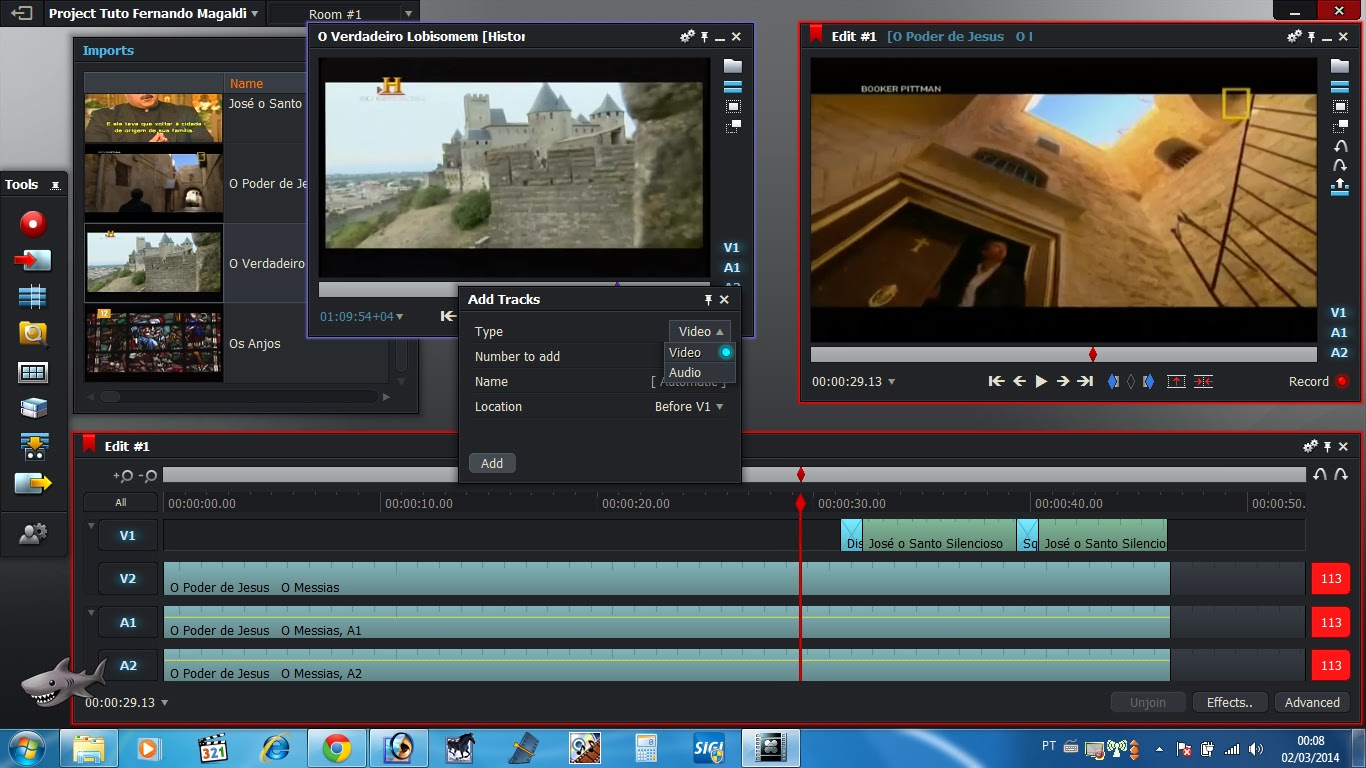Click the redo arrow in Edit #1 viewer

[1340, 166]
